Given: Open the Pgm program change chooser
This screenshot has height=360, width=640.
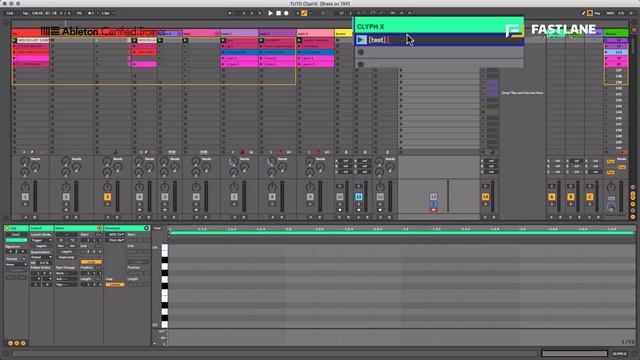Looking at the screenshot, I should coord(67,284).
